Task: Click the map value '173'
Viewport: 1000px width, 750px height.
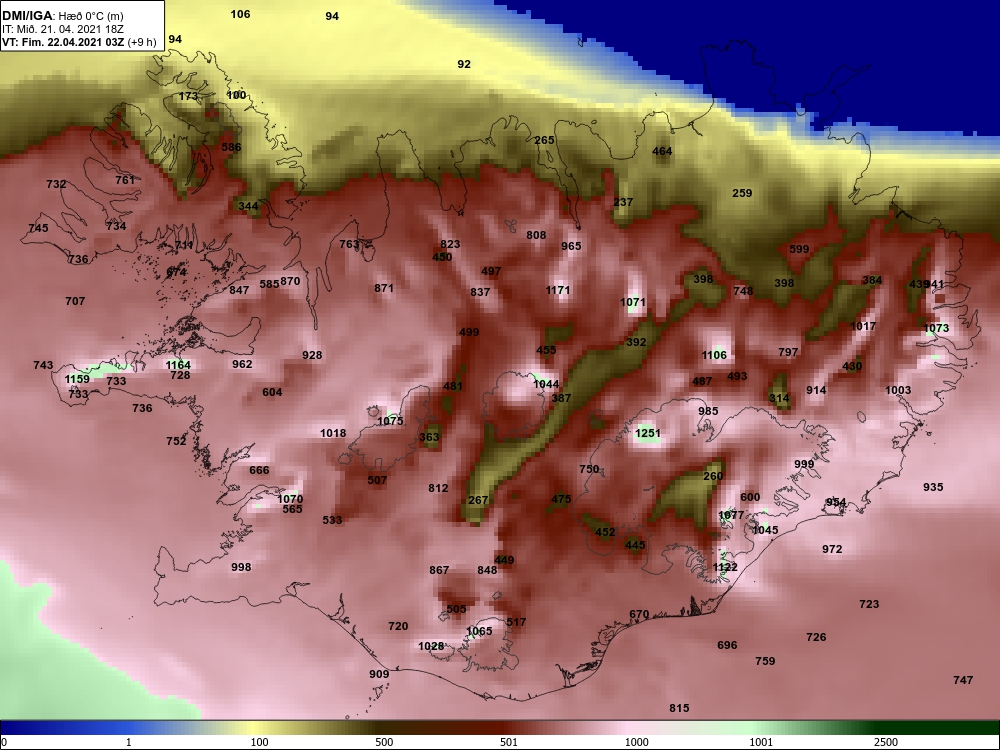Action: tap(188, 96)
